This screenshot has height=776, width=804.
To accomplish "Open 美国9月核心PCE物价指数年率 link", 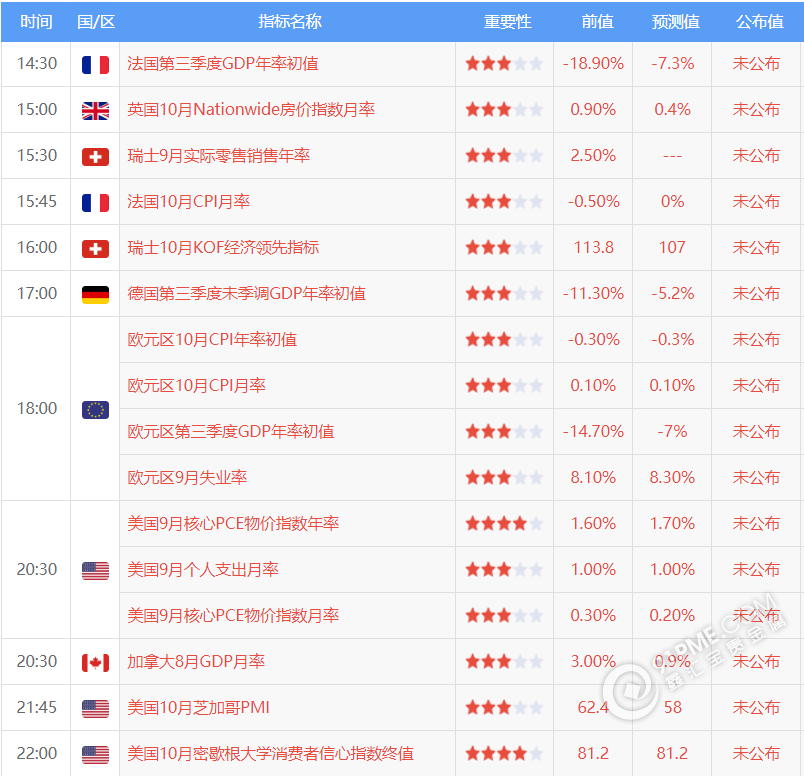I will click(x=233, y=524).
